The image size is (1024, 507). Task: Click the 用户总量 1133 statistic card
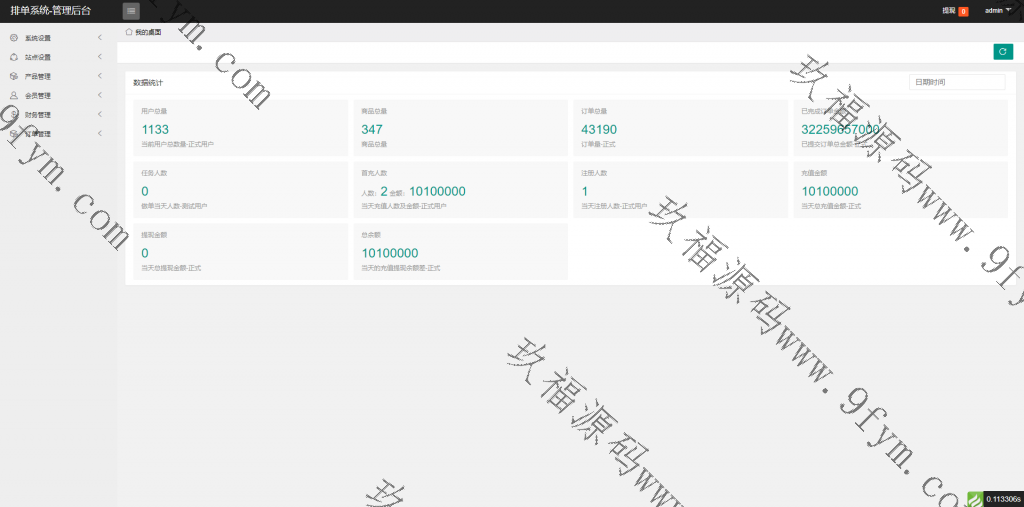[240, 126]
